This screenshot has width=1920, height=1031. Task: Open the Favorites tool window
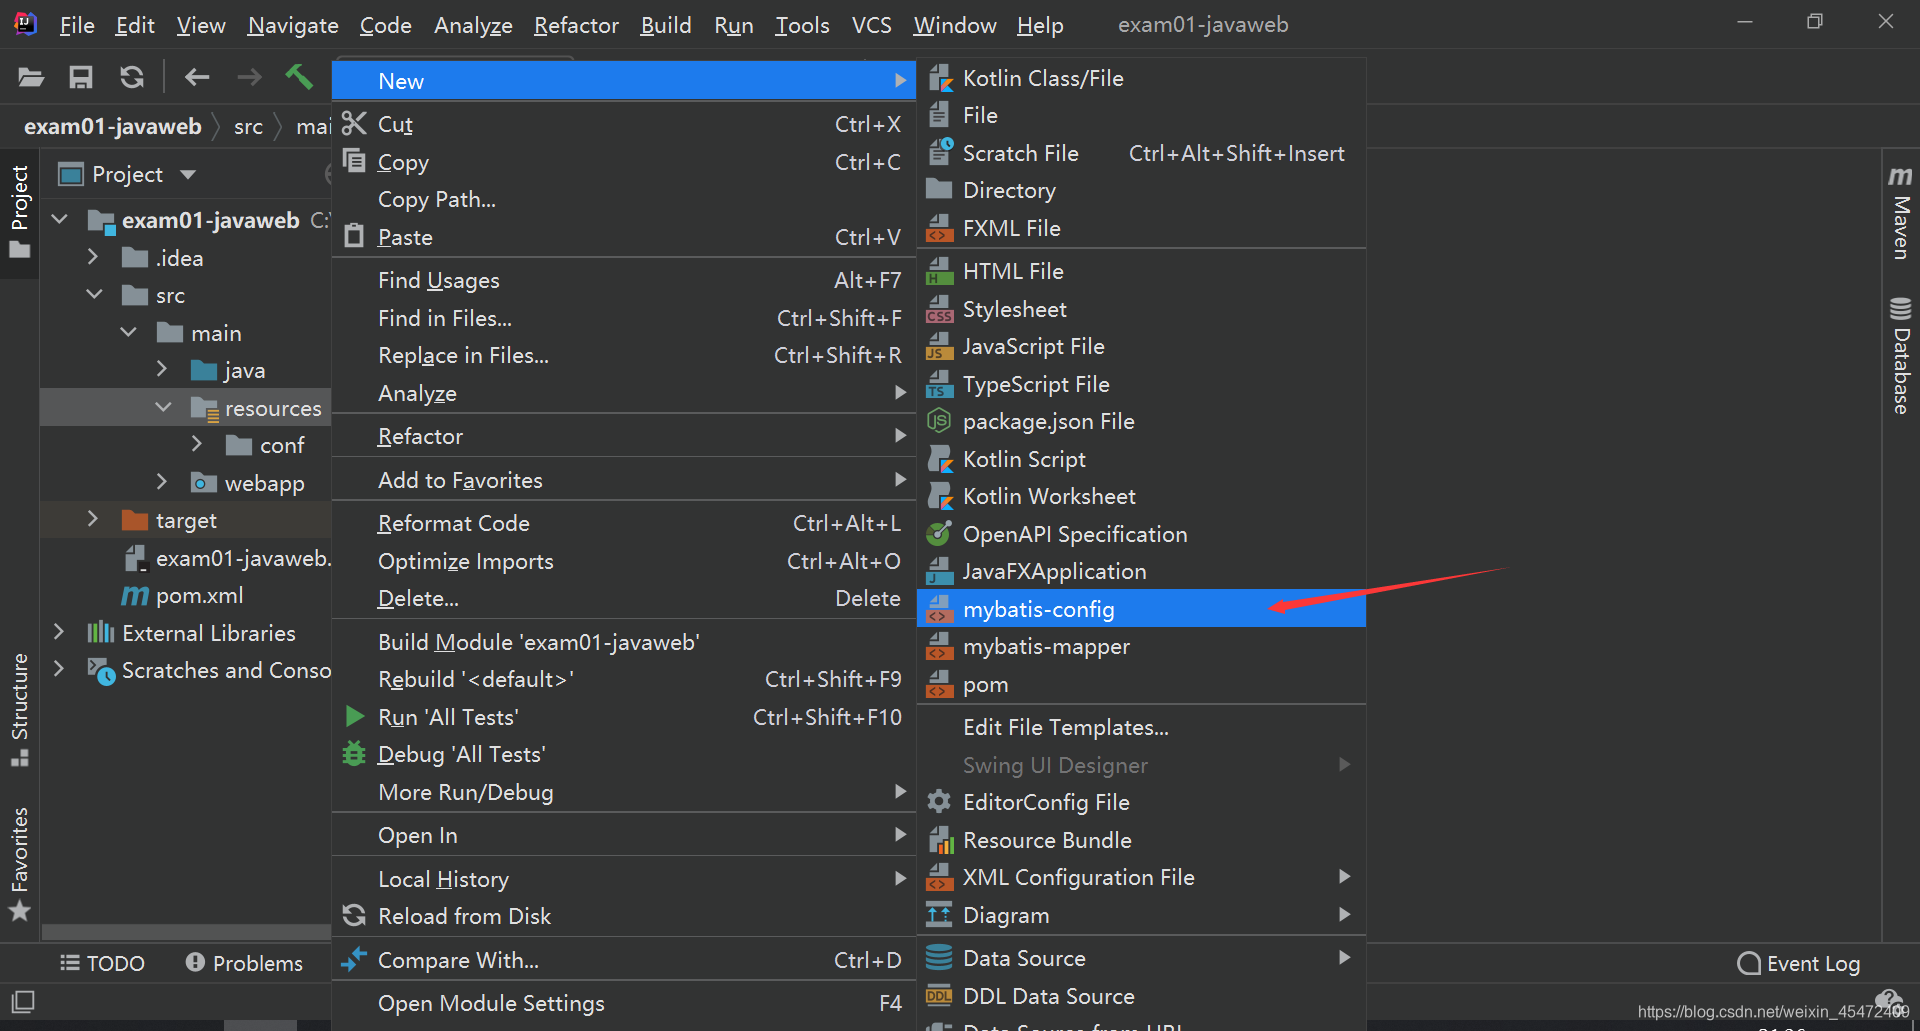pyautogui.click(x=19, y=863)
